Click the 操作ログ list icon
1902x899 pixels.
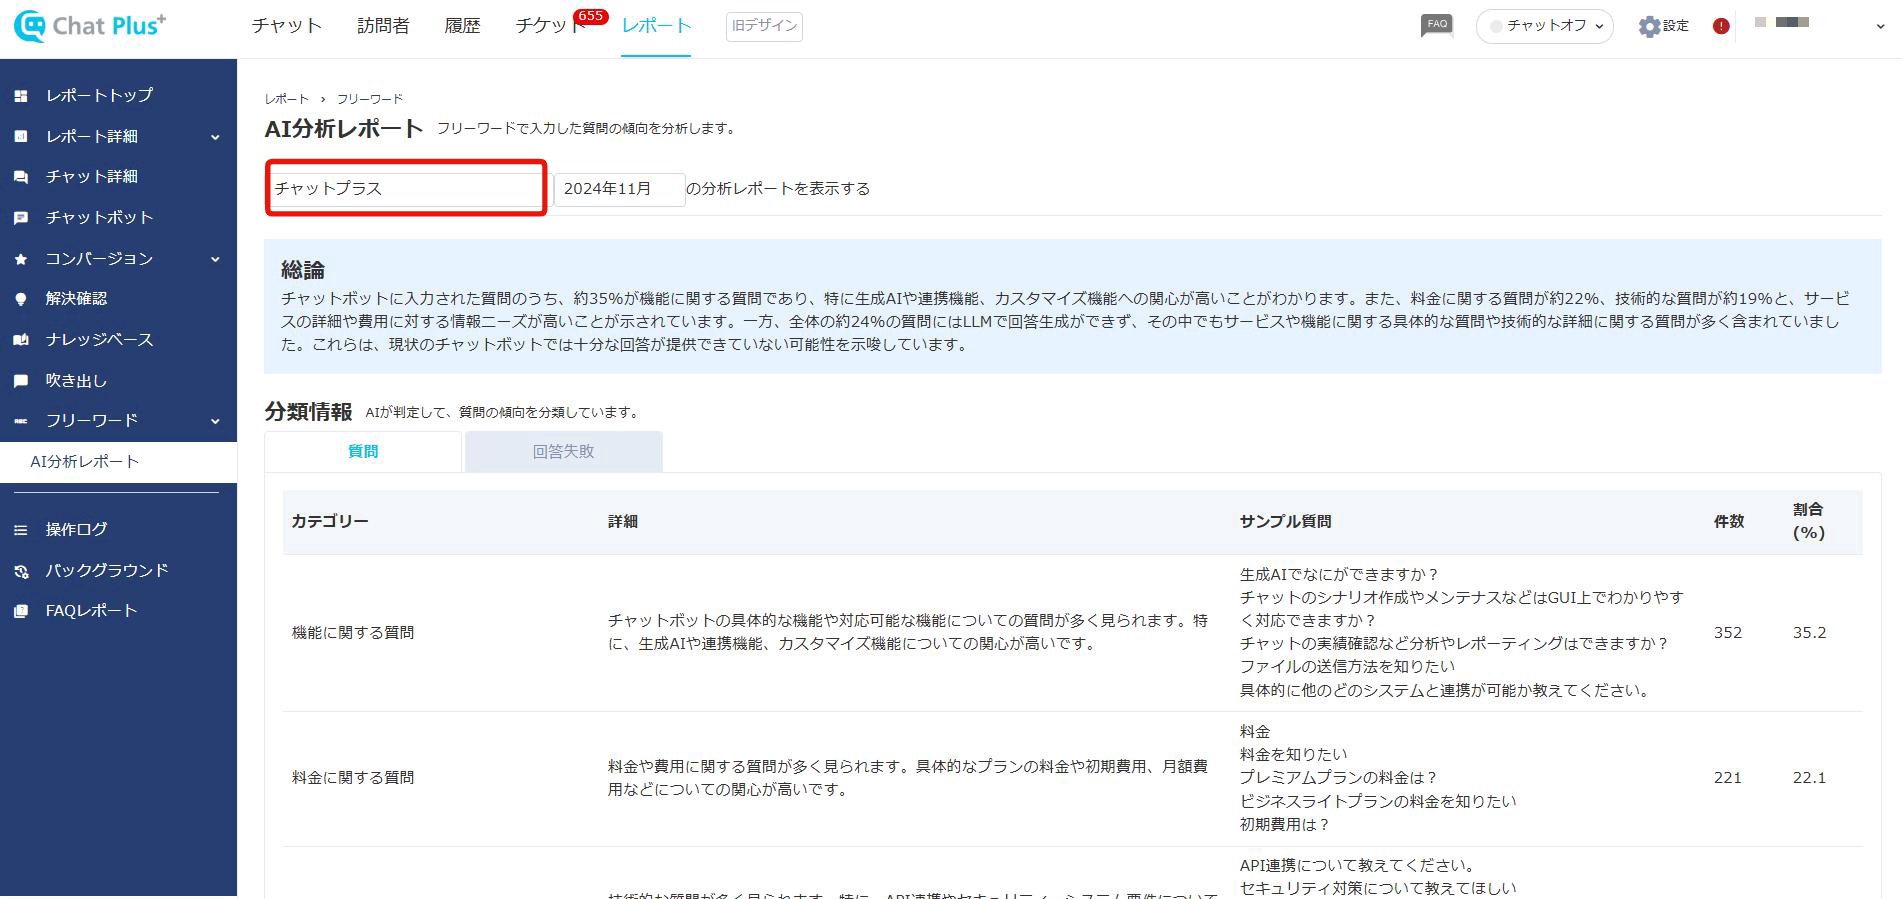click(x=20, y=530)
